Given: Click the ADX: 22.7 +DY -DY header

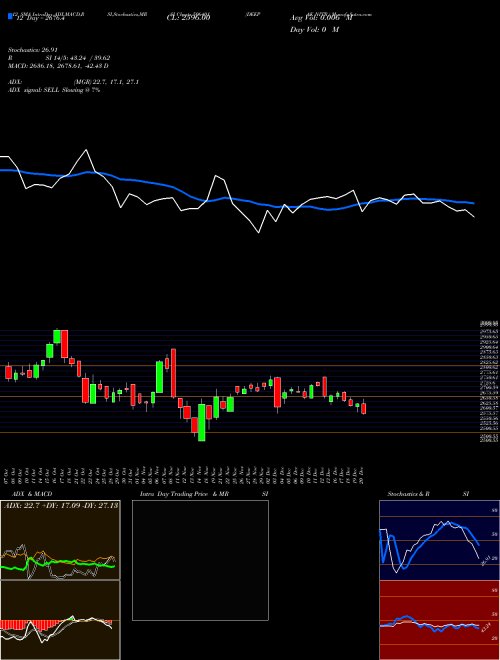Looking at the screenshot, I should click(x=60, y=506).
